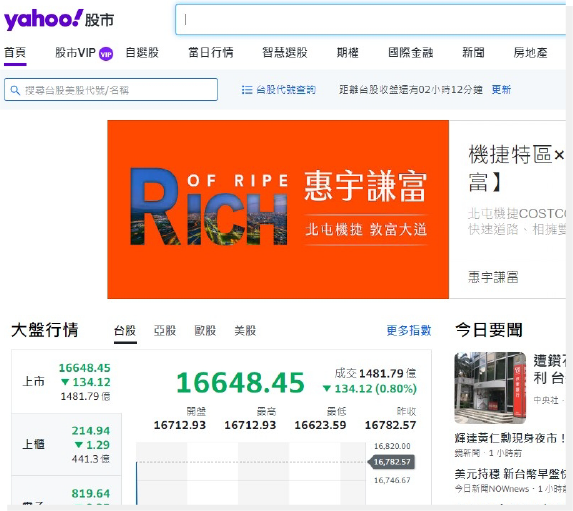Click the magnifier icon in stock search
The height and width of the screenshot is (511, 573).
(15, 90)
